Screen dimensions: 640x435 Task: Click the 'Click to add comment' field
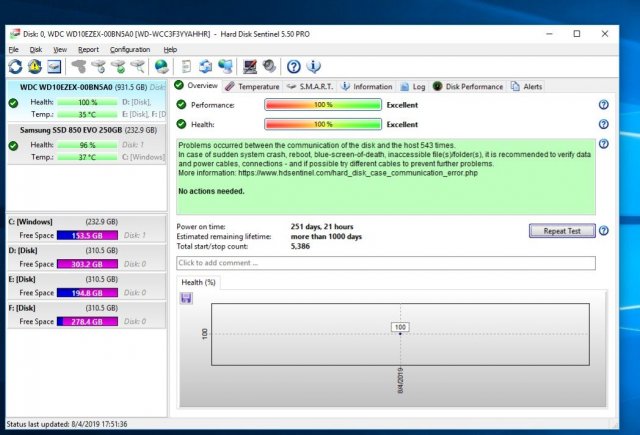386,263
